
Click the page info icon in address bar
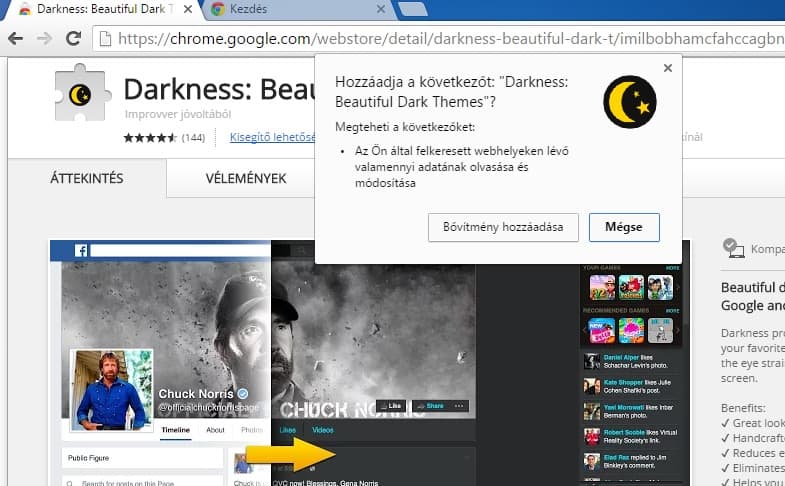coord(105,39)
